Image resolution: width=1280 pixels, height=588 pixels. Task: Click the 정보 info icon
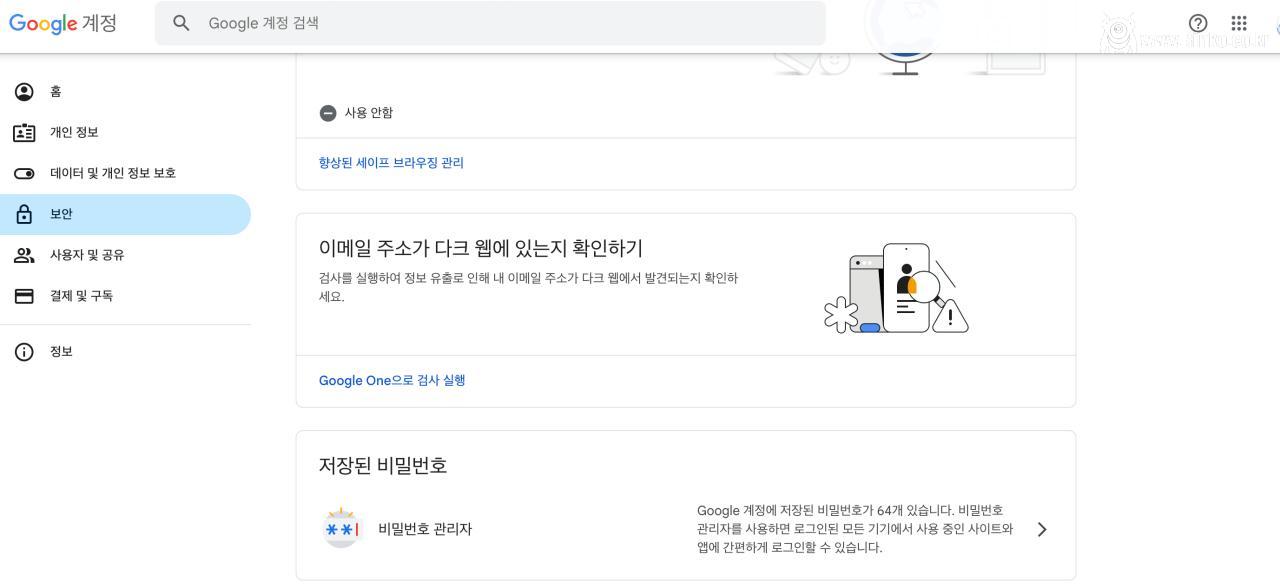[24, 352]
